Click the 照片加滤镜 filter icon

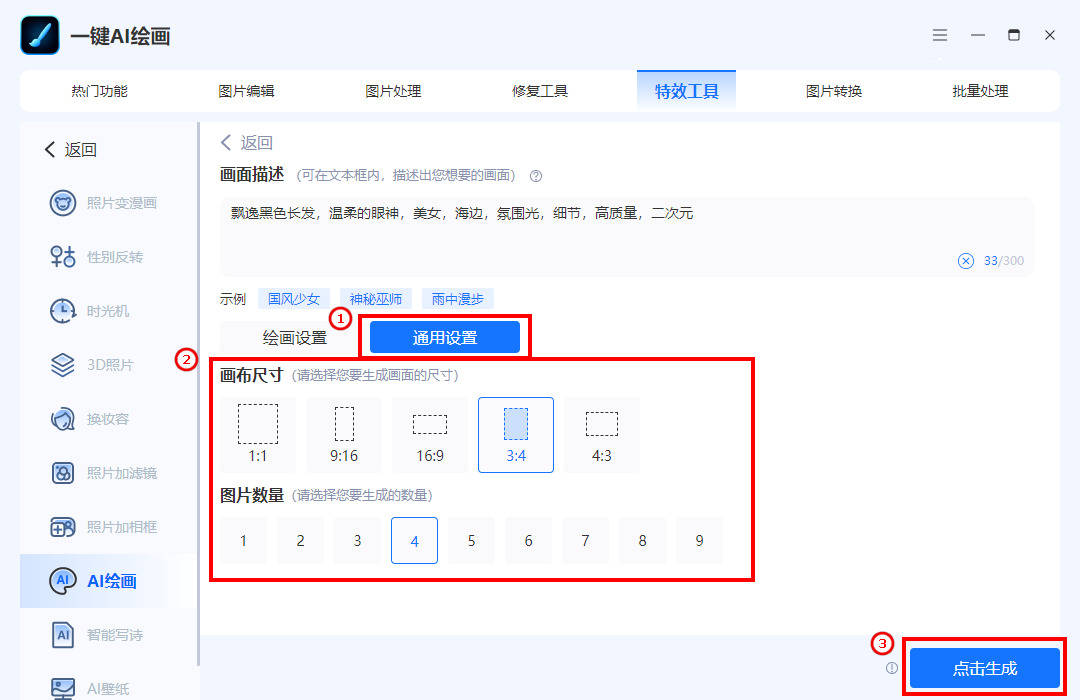pyautogui.click(x=63, y=473)
